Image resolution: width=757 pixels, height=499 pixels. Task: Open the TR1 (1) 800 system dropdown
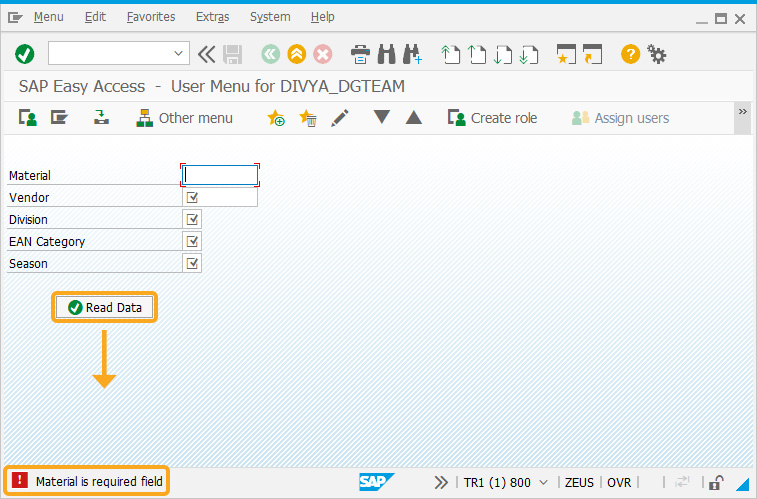(505, 483)
